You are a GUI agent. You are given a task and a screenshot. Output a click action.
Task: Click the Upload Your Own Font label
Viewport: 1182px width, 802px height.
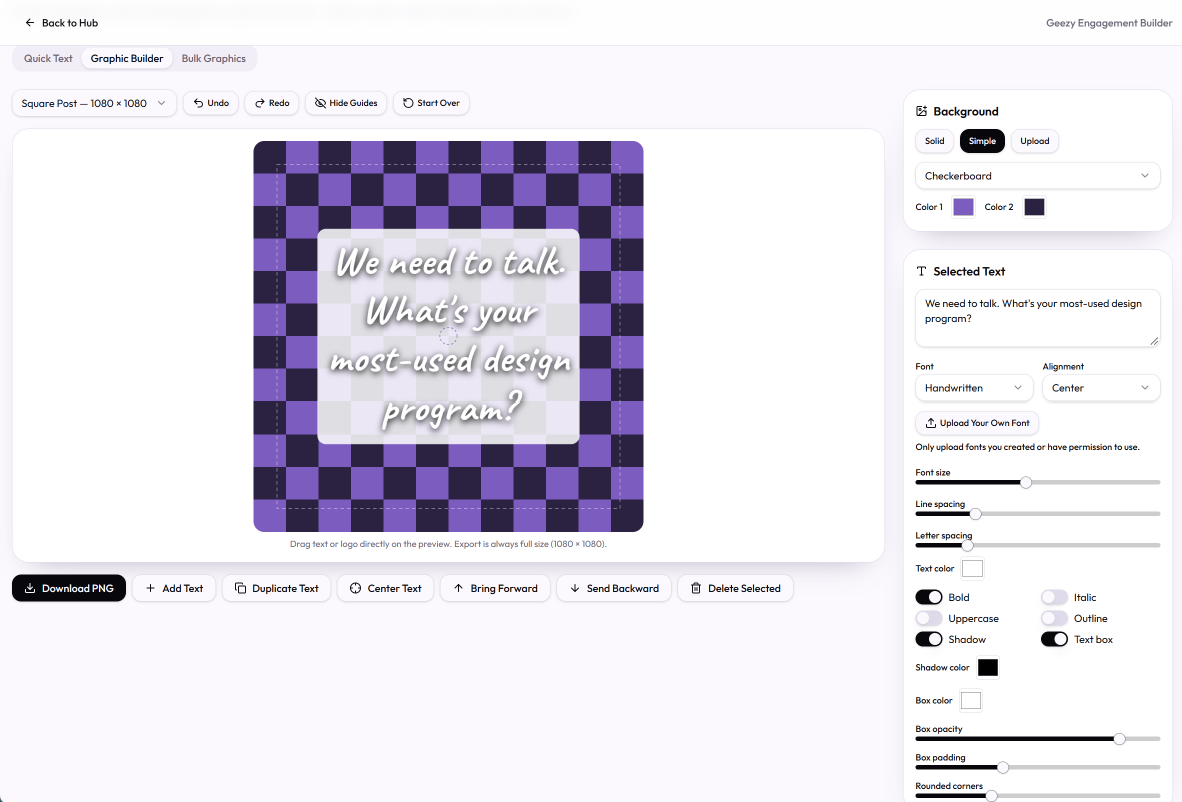click(x=984, y=423)
